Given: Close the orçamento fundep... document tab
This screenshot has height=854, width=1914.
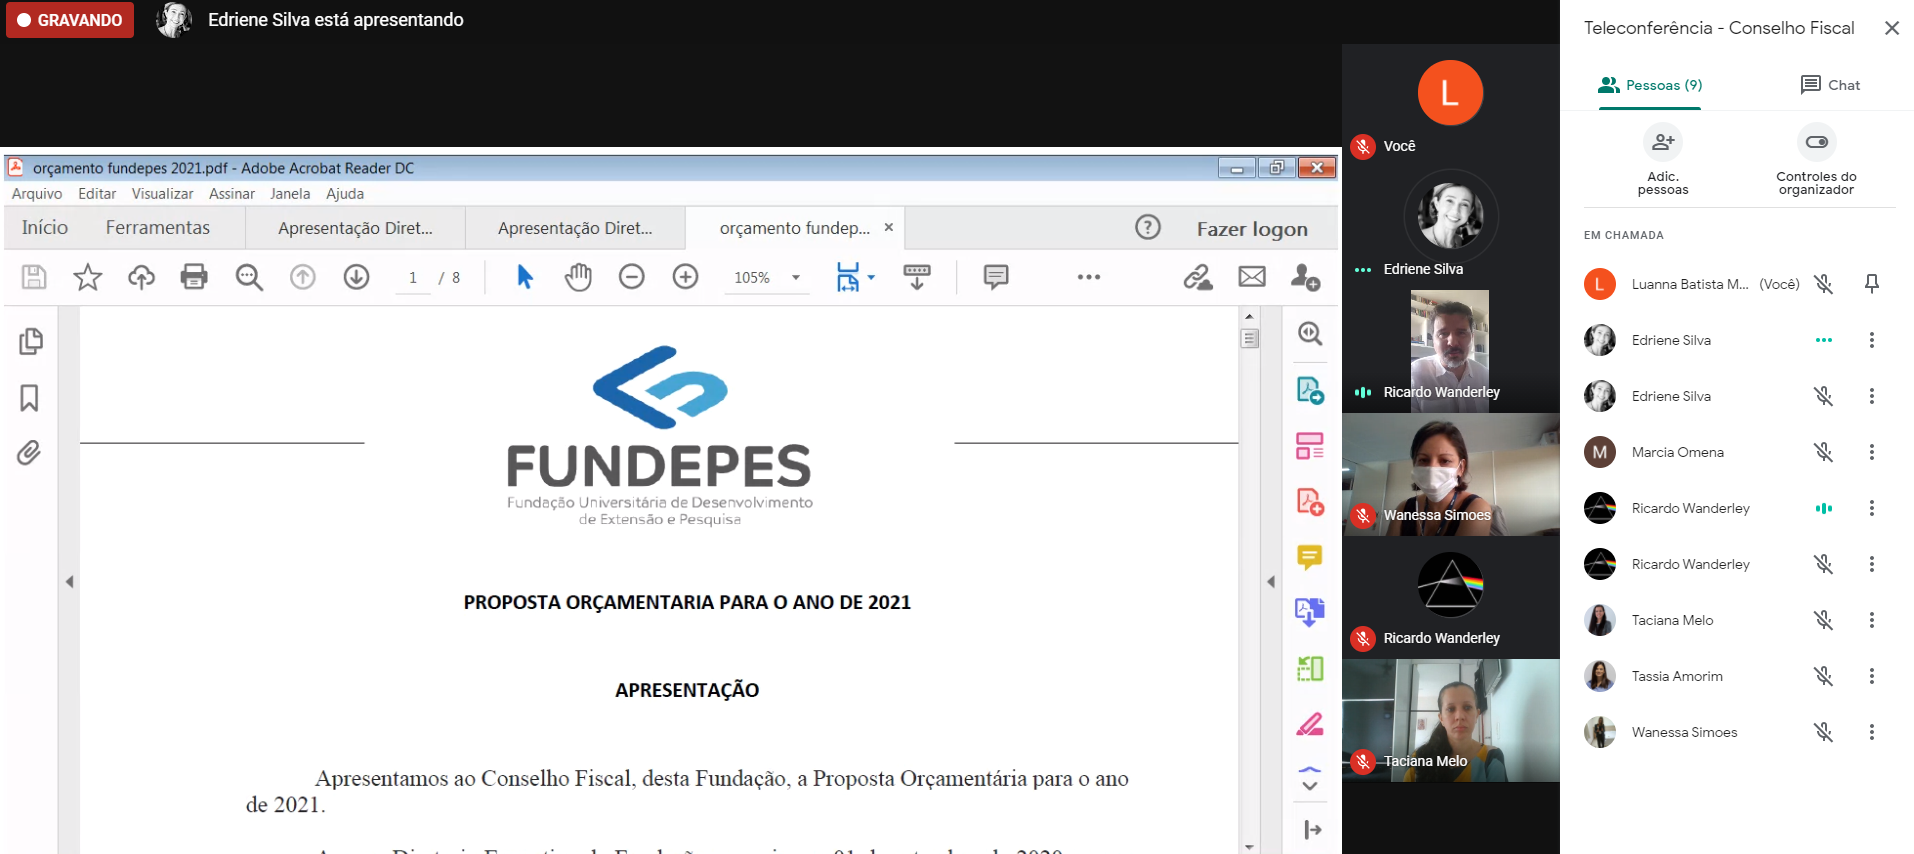Looking at the screenshot, I should 888,227.
